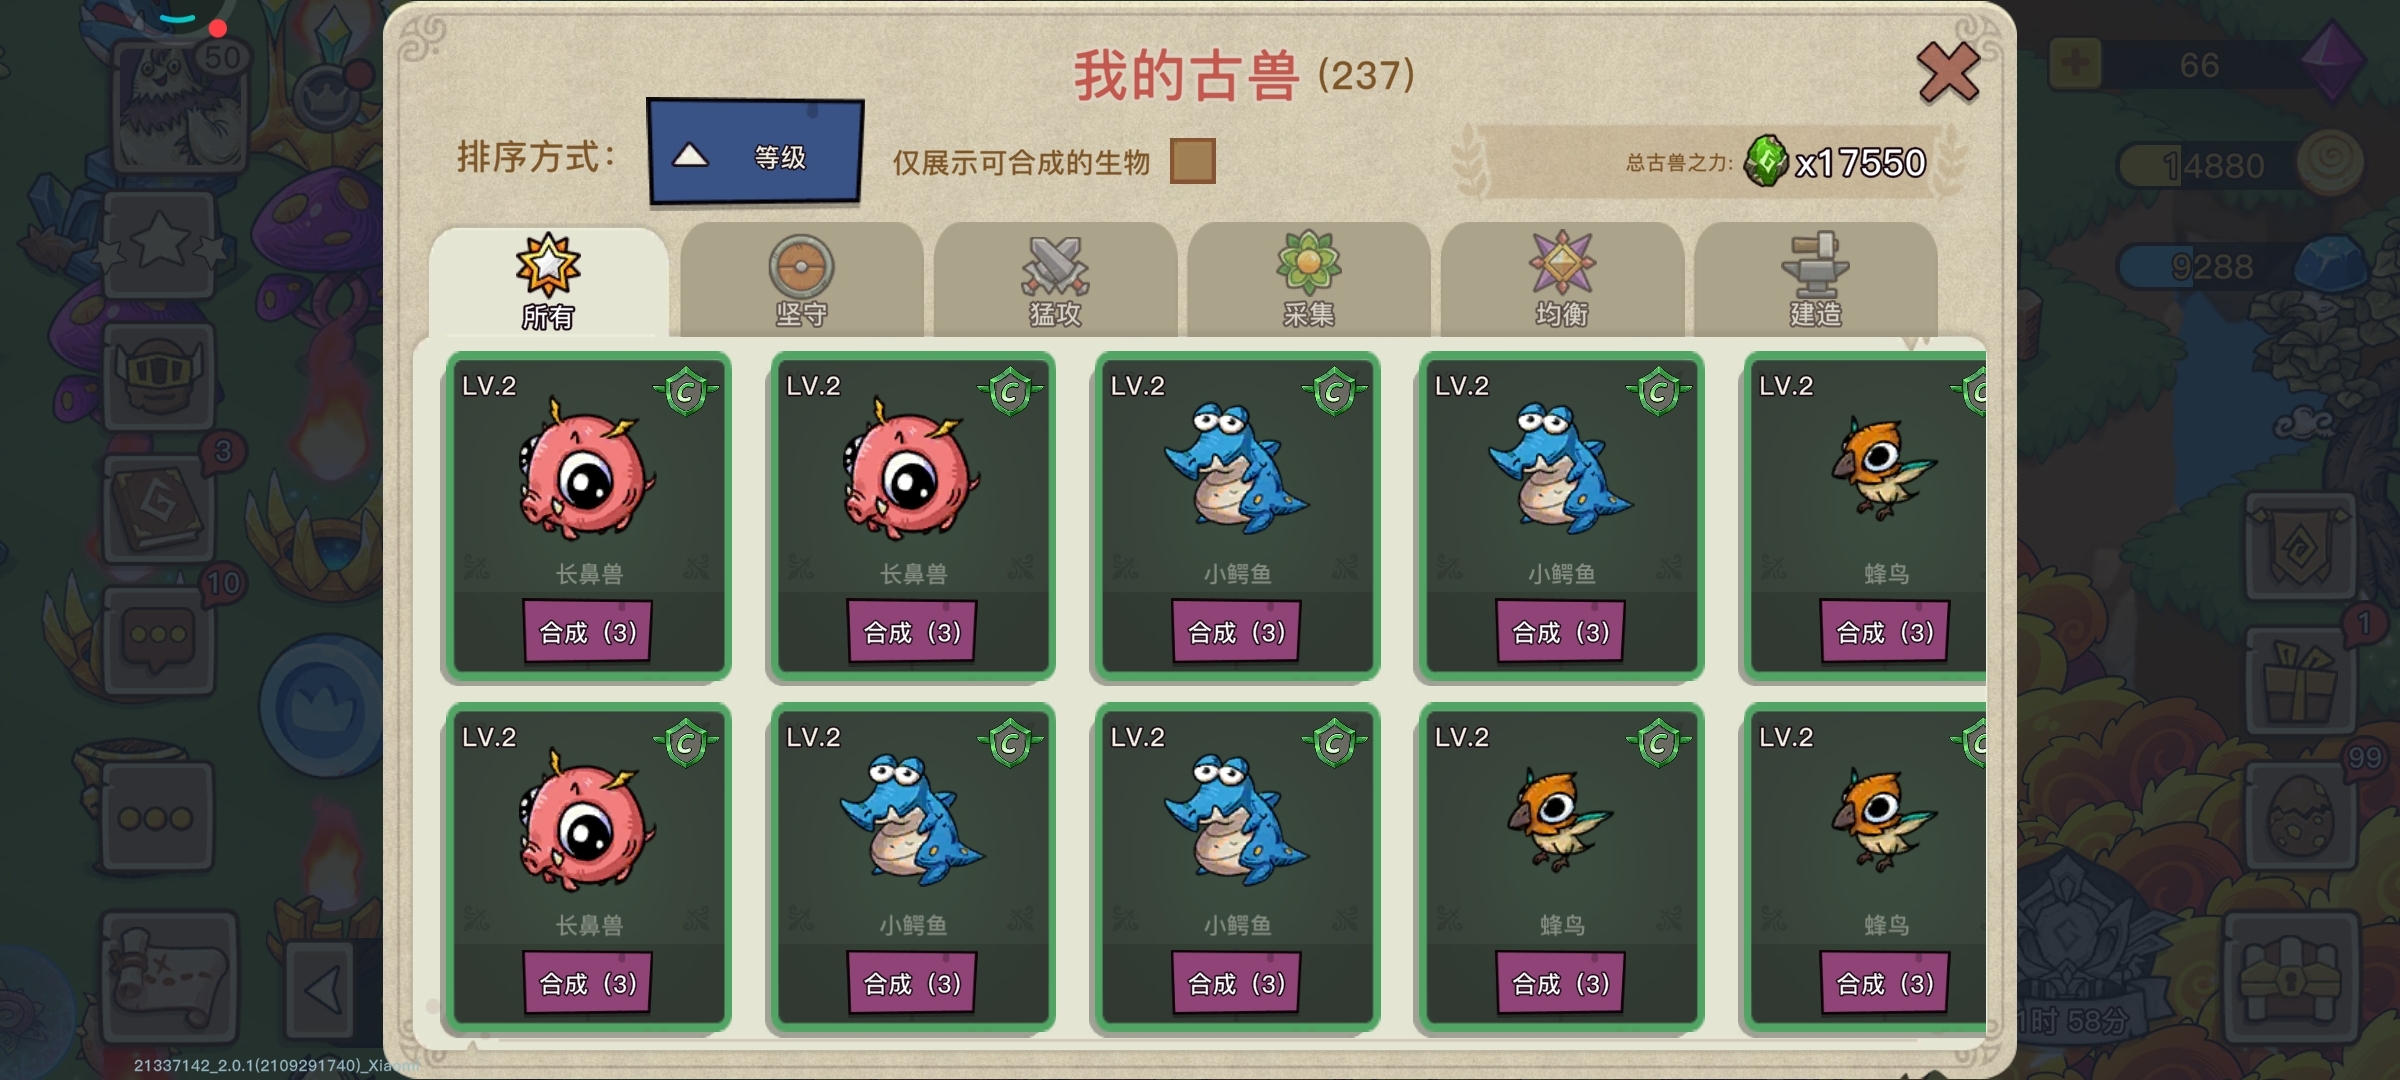Select the top-row 蜂鸟 creature thumbnail
The image size is (2400, 1080).
[x=1884, y=468]
